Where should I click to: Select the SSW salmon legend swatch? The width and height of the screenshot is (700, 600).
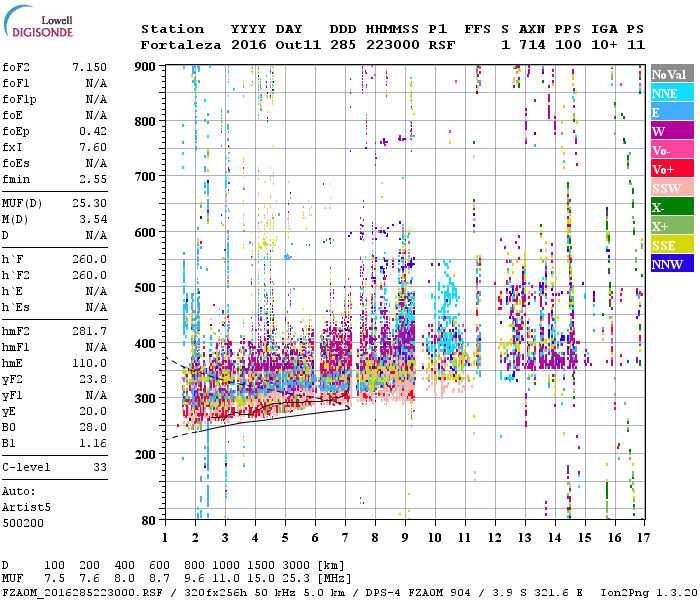[672, 188]
